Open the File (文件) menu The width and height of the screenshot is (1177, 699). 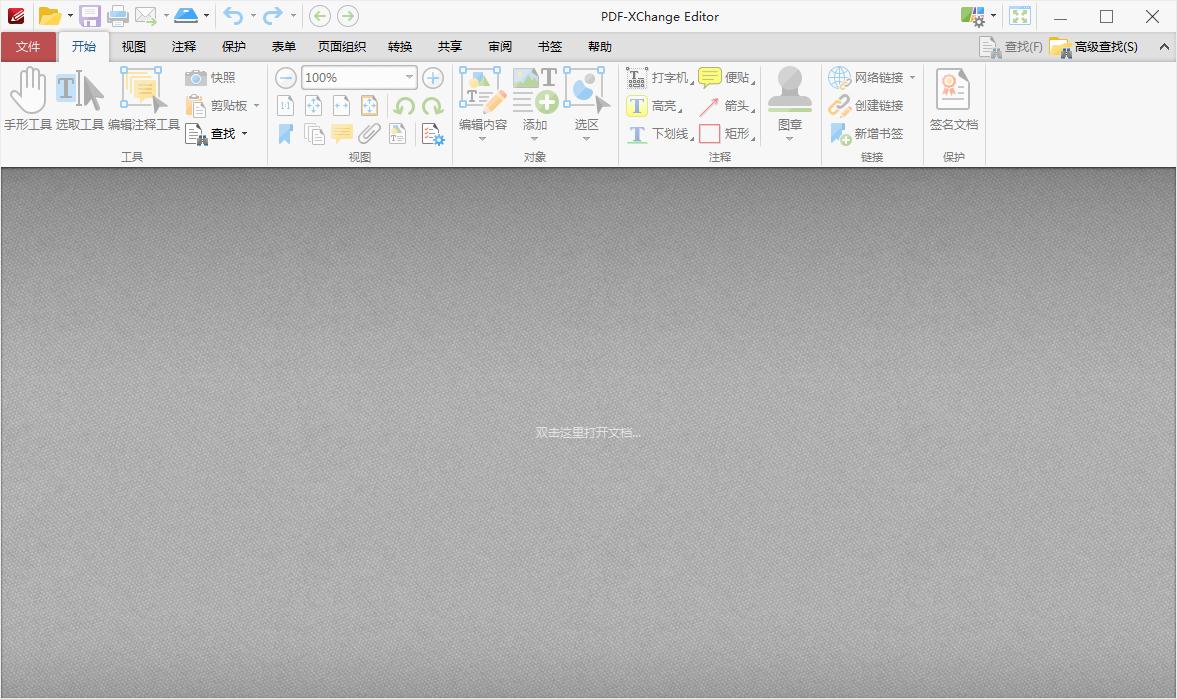tap(28, 47)
